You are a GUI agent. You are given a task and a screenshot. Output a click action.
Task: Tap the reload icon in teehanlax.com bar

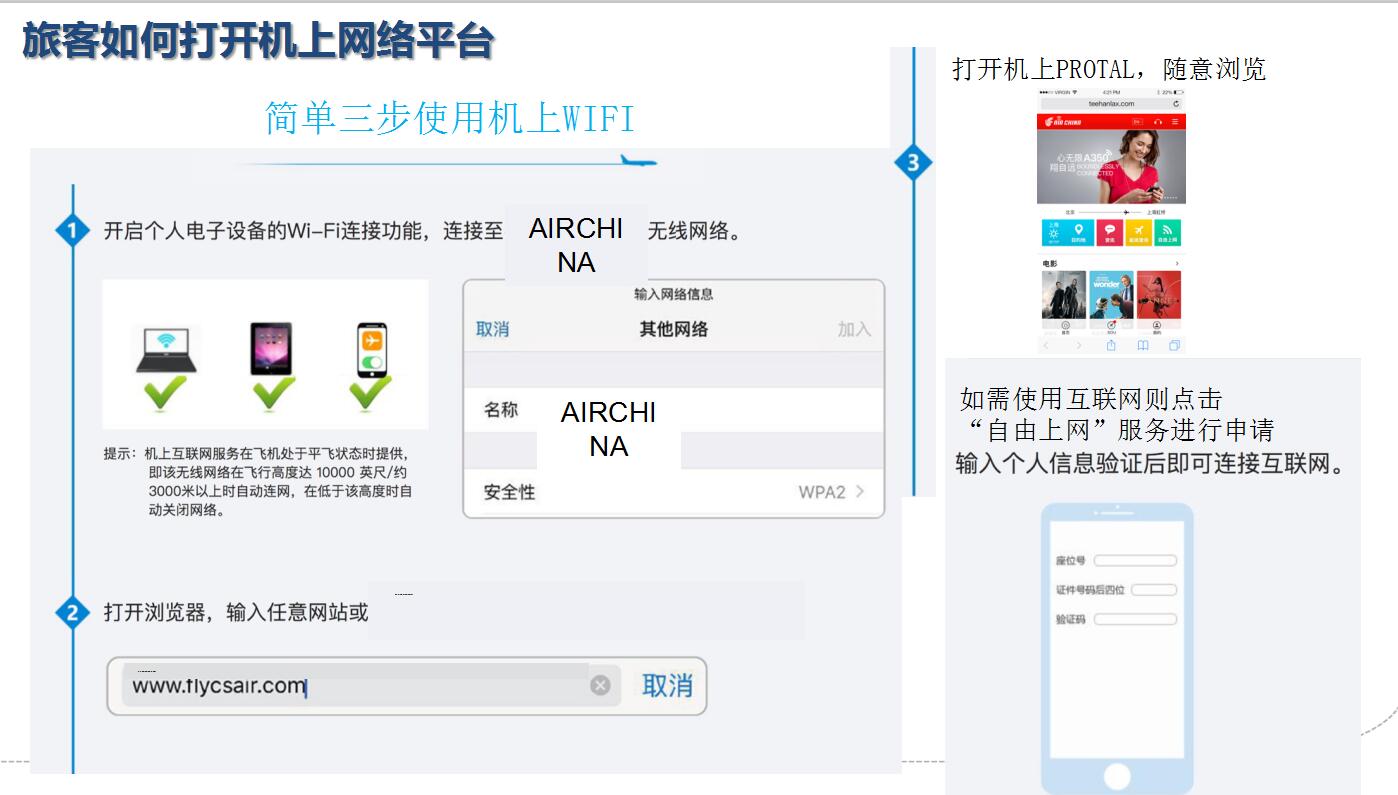pos(1176,104)
